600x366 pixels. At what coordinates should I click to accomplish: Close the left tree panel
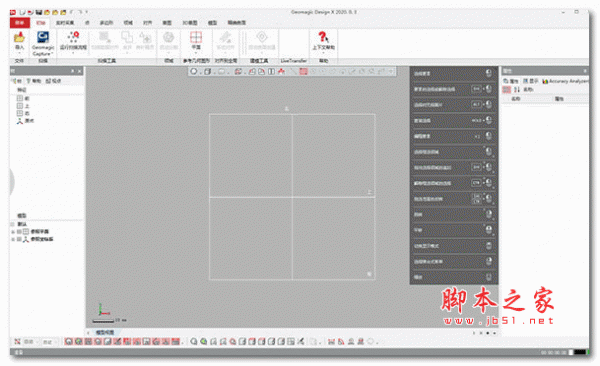[x=80, y=71]
